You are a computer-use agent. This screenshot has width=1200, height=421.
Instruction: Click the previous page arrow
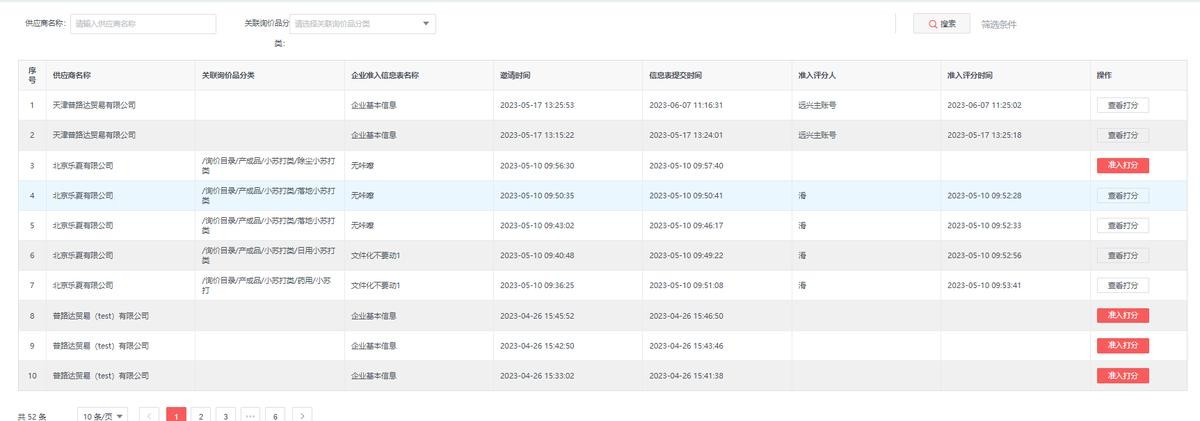pos(150,415)
